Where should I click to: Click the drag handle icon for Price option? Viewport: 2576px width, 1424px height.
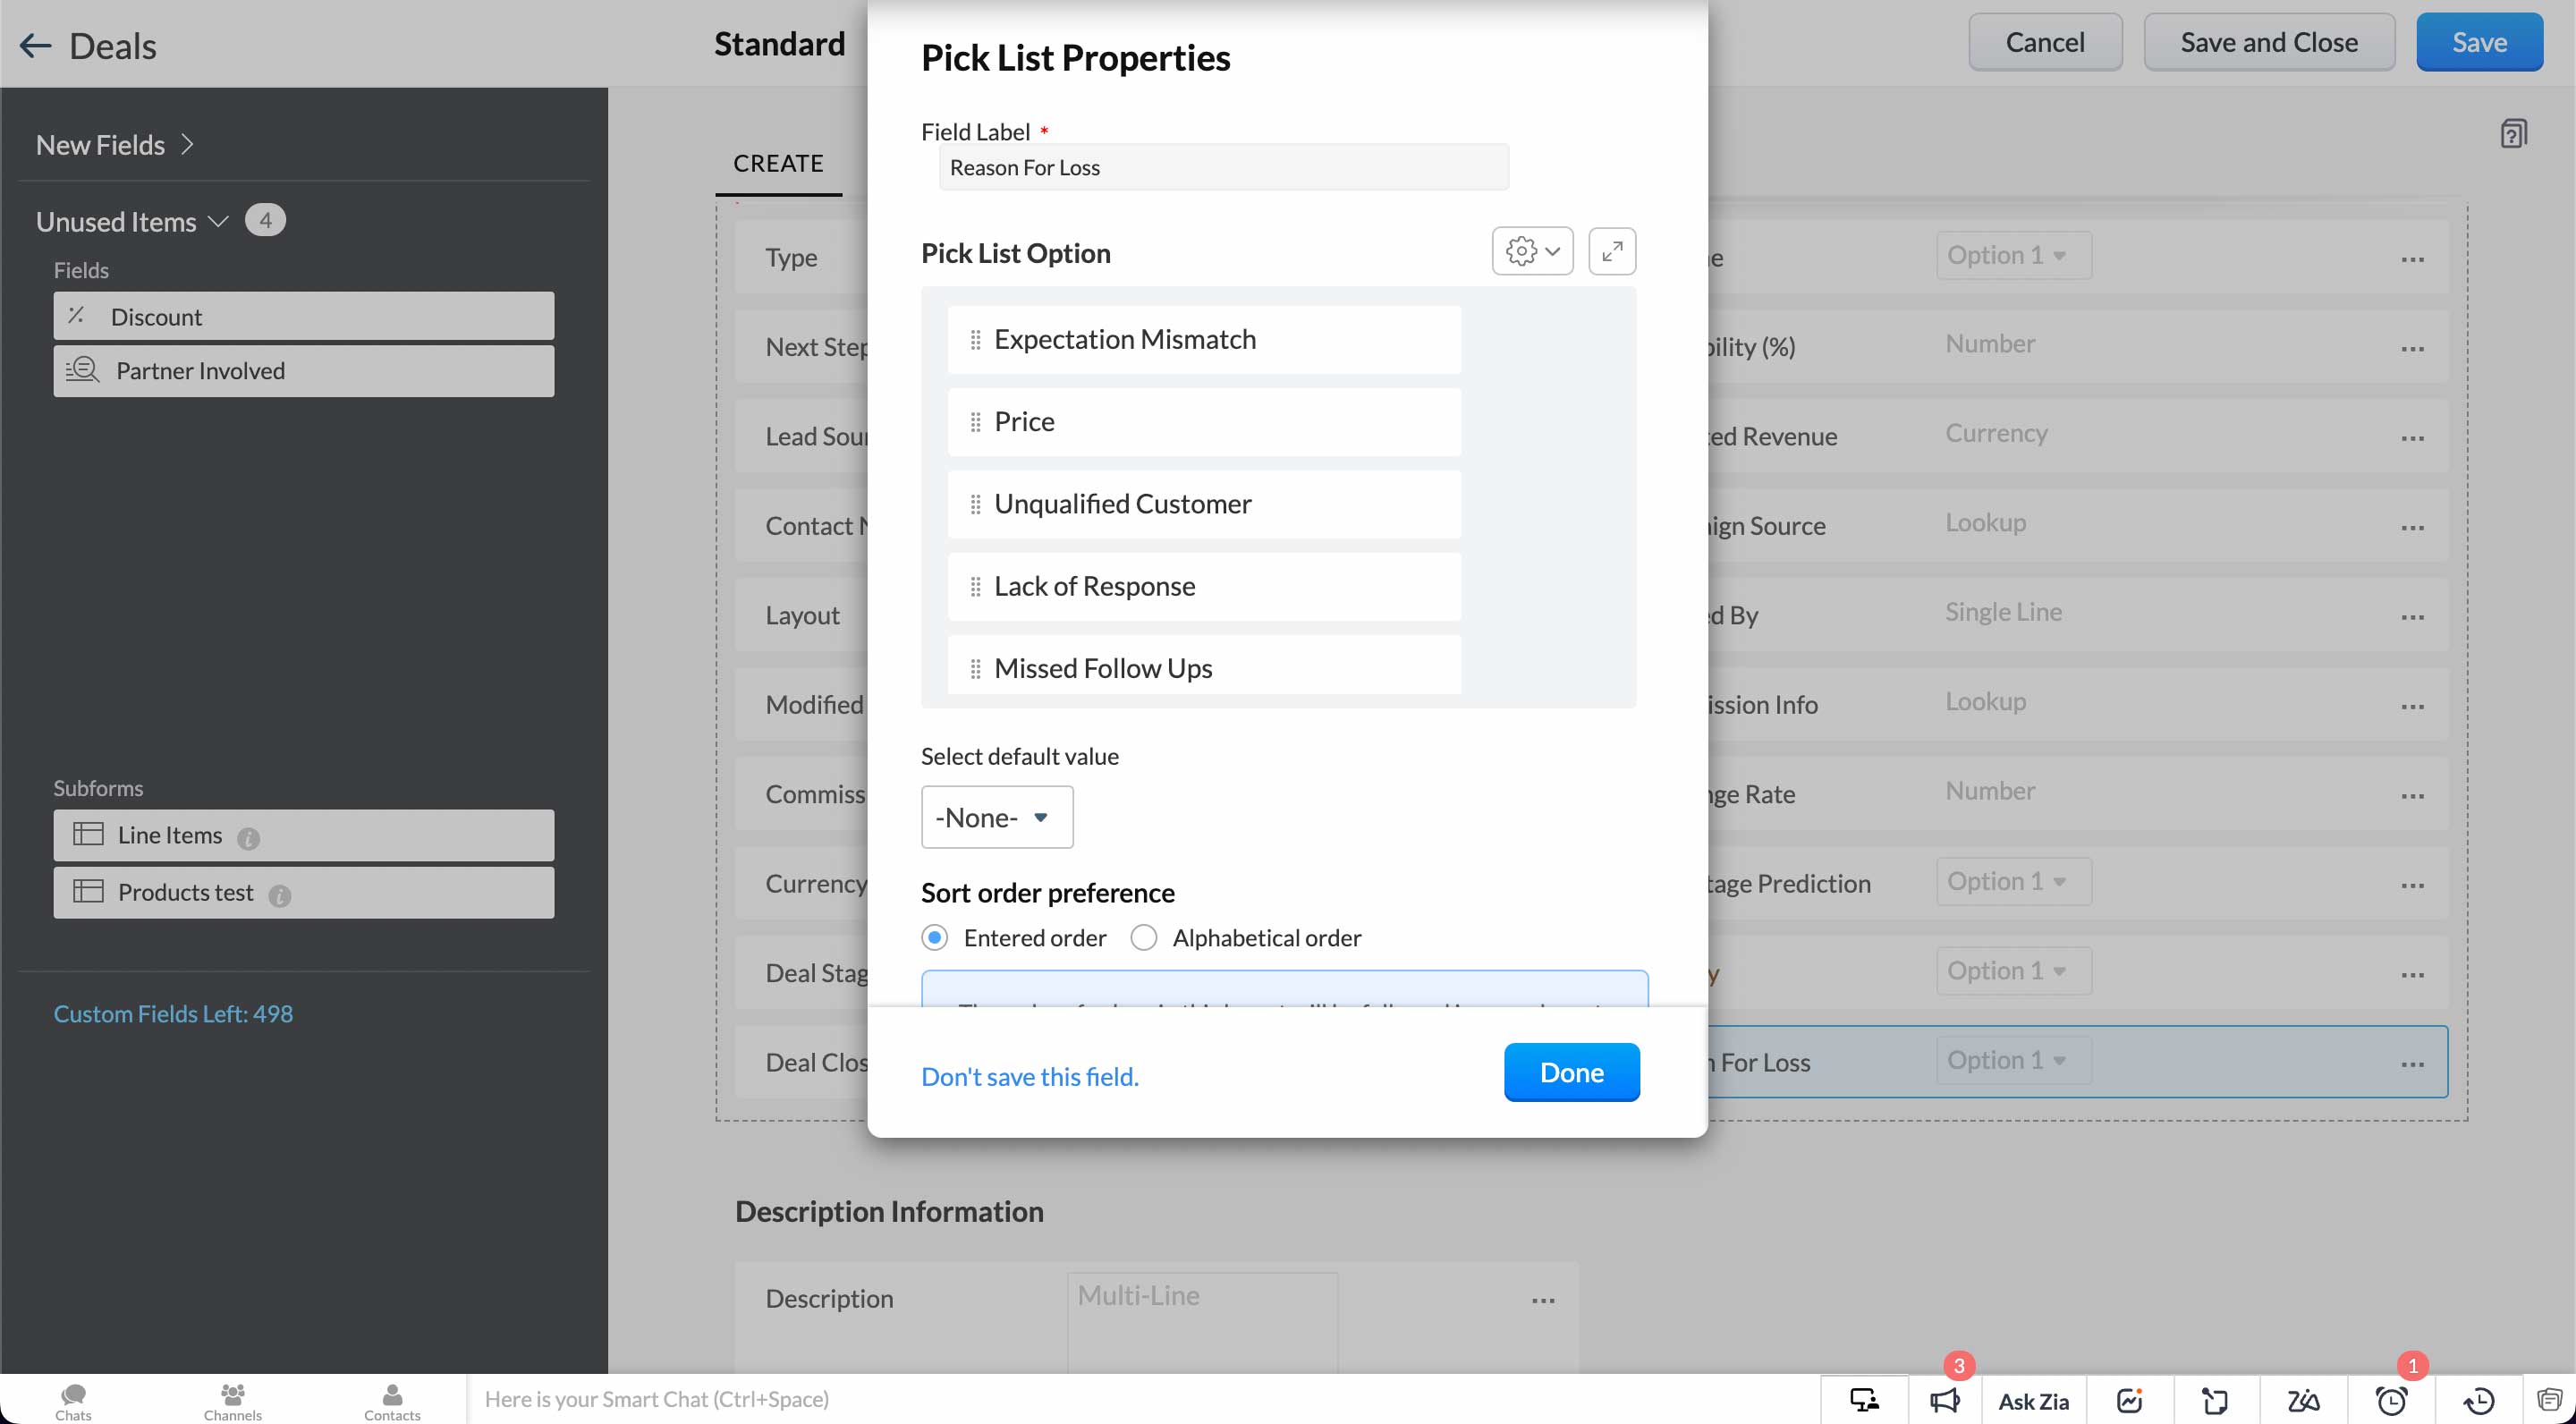(975, 421)
